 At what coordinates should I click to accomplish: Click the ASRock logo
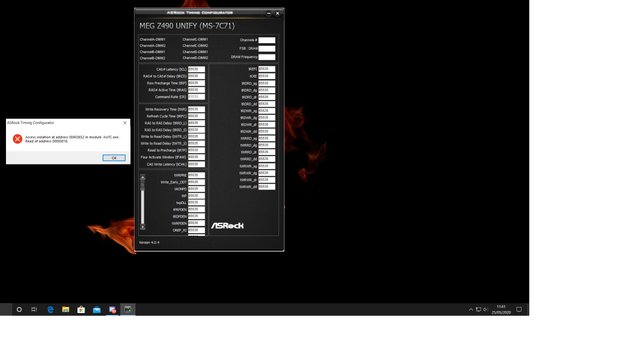[227, 226]
